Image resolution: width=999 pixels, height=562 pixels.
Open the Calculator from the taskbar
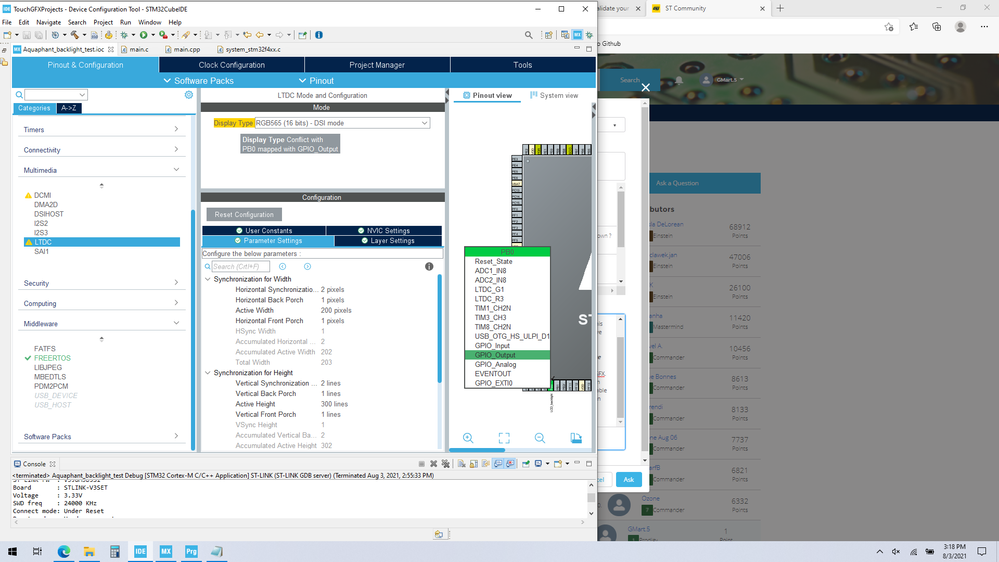click(115, 552)
